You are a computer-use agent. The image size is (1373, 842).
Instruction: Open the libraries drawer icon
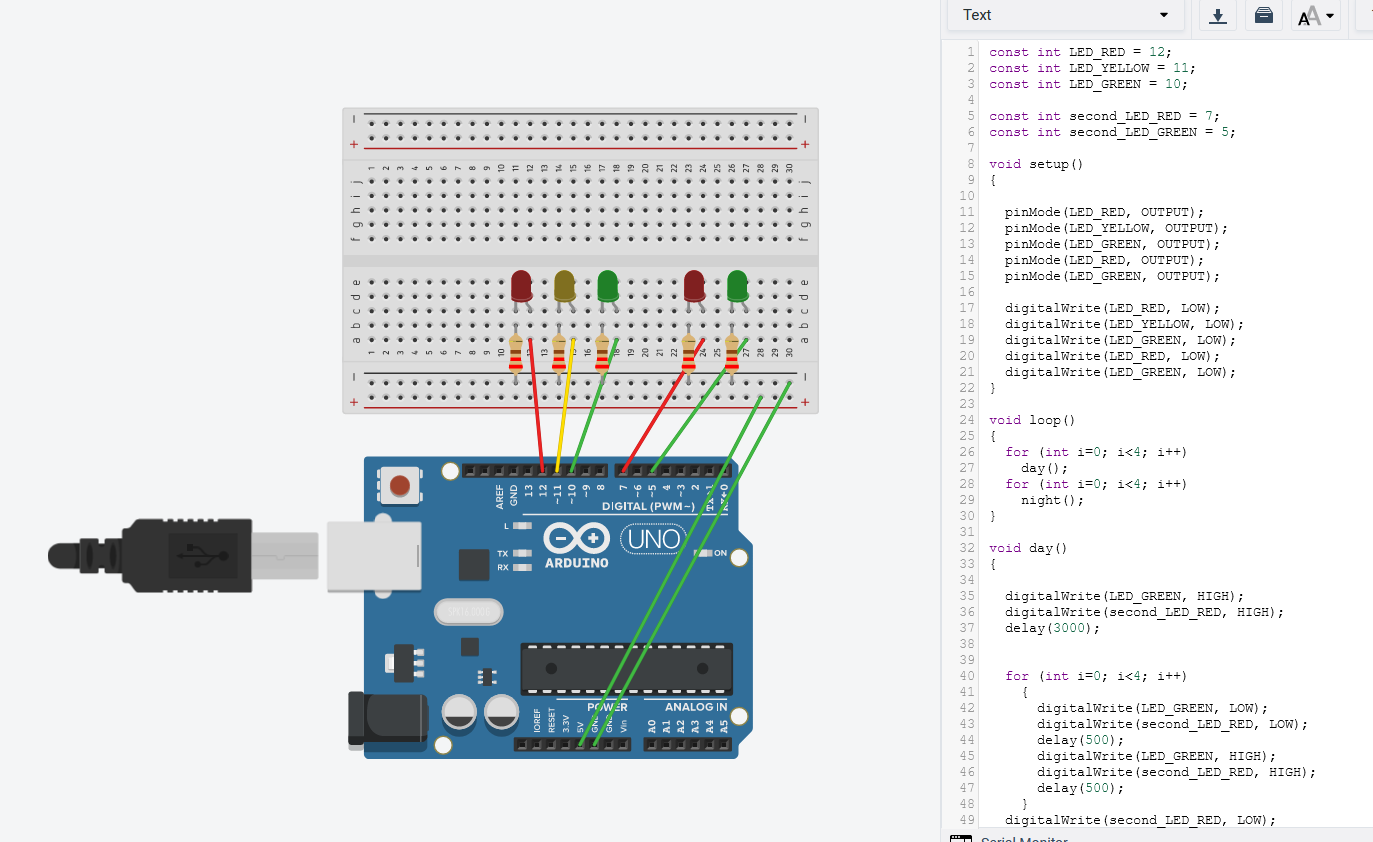[1264, 15]
